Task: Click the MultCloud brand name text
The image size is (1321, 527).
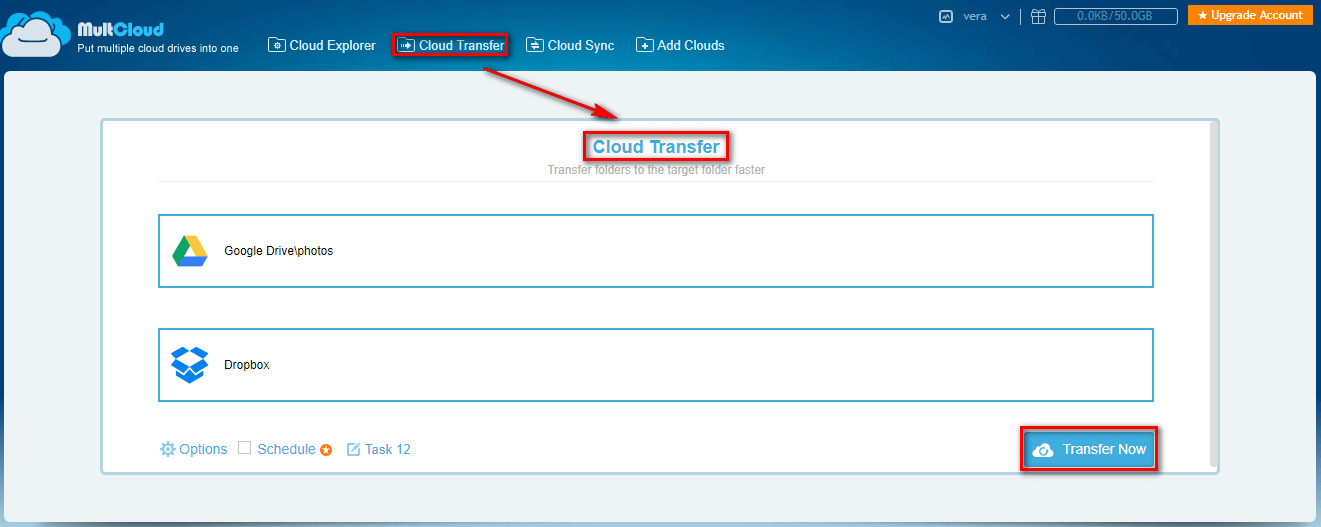Action: click(121, 29)
